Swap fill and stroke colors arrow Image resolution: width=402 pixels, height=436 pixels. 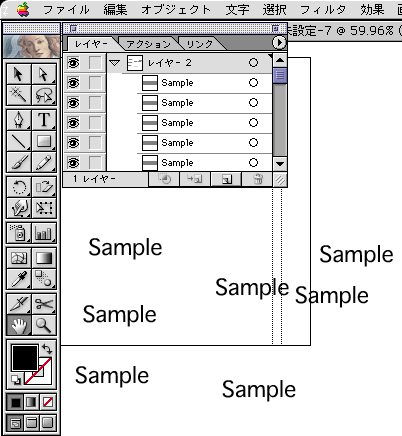[47, 349]
